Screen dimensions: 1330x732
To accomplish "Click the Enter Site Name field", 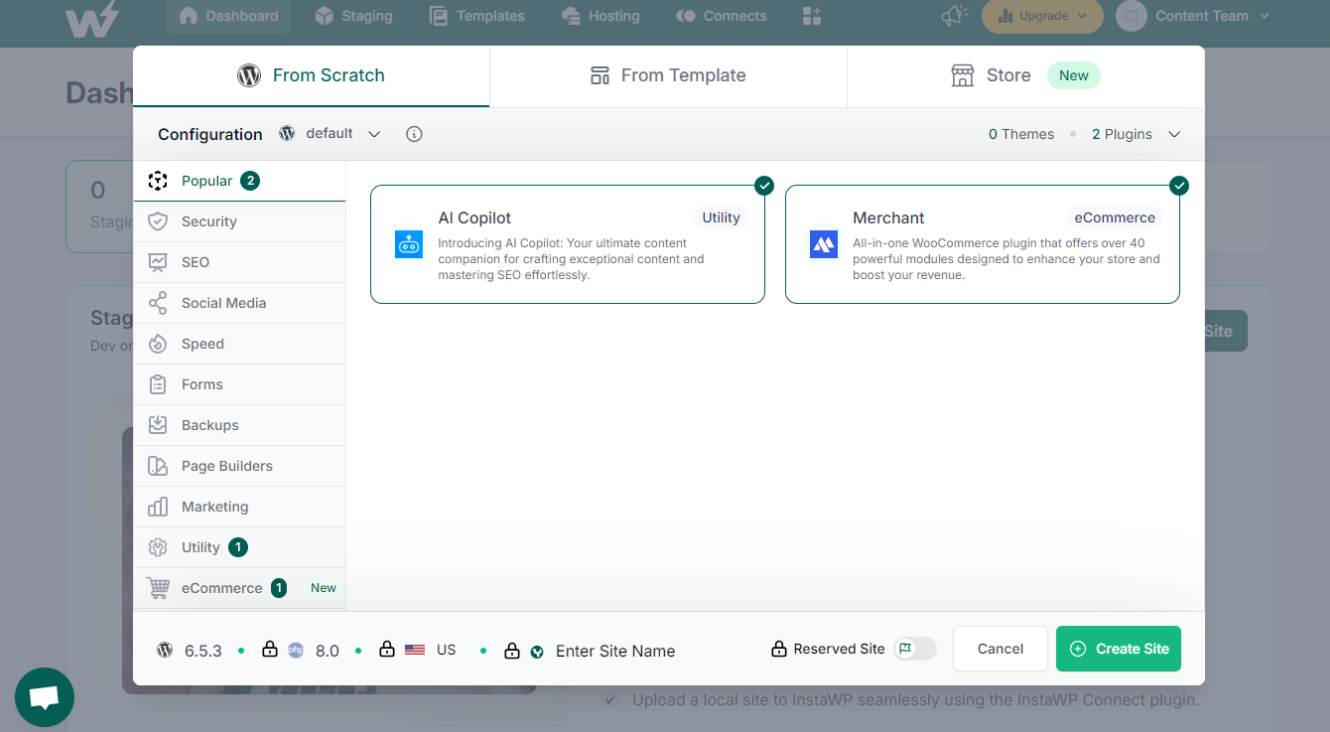I will coord(615,651).
